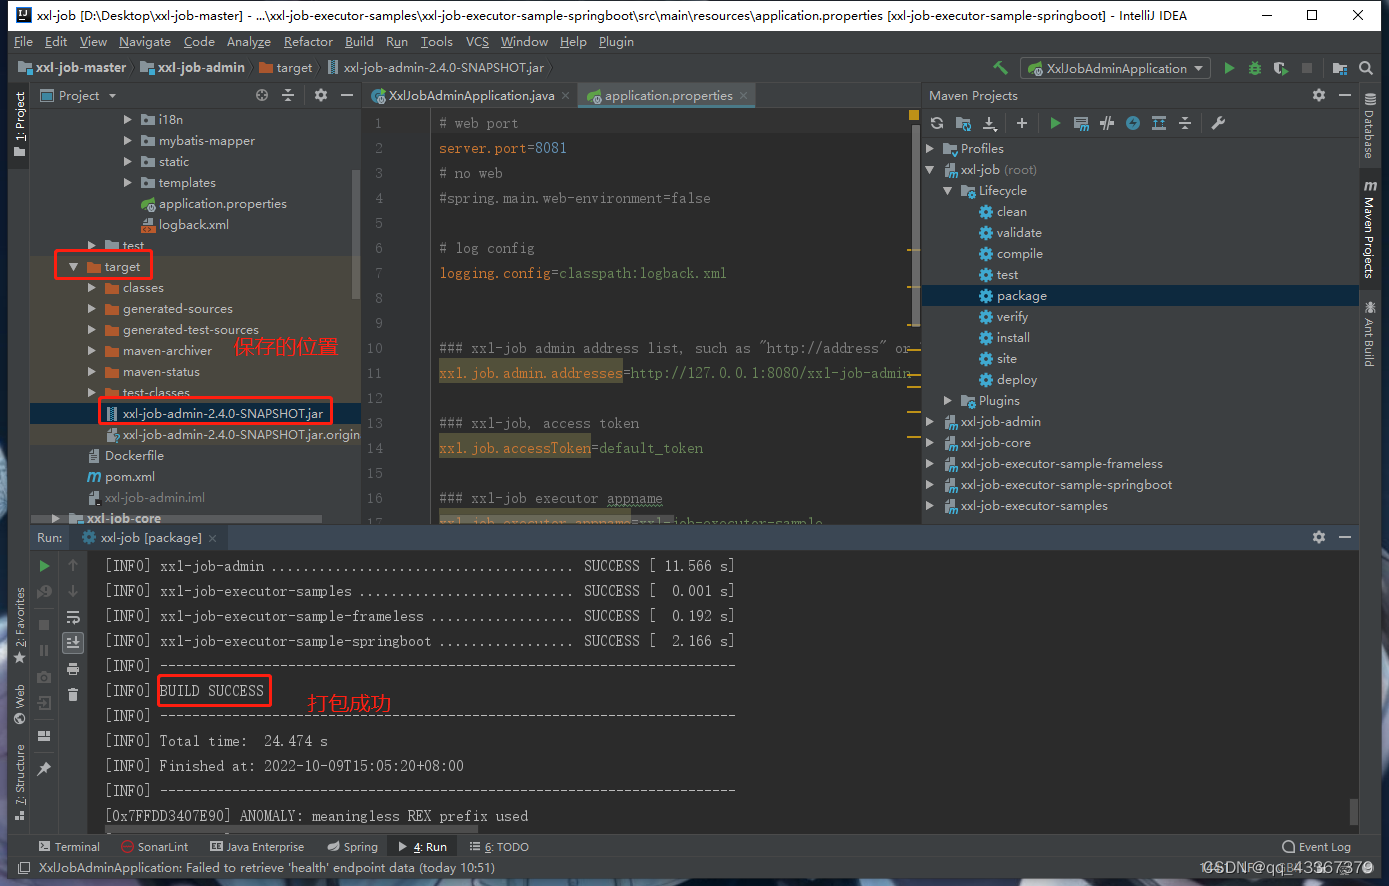Rerun the xxl-job package build
The height and width of the screenshot is (886, 1389).
pos(44,565)
